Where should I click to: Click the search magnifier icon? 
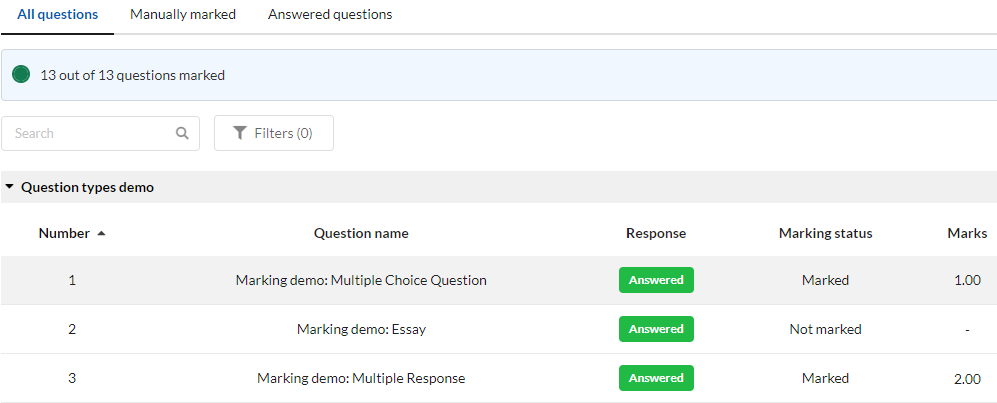(182, 133)
